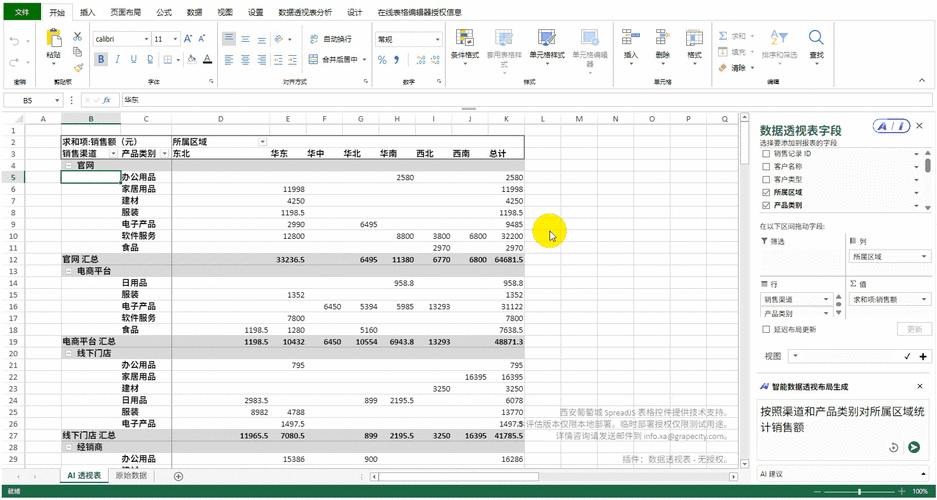The image size is (937, 500).
Task: Switch to the 数据透视表分析 ribbon tab
Action: (x=305, y=12)
